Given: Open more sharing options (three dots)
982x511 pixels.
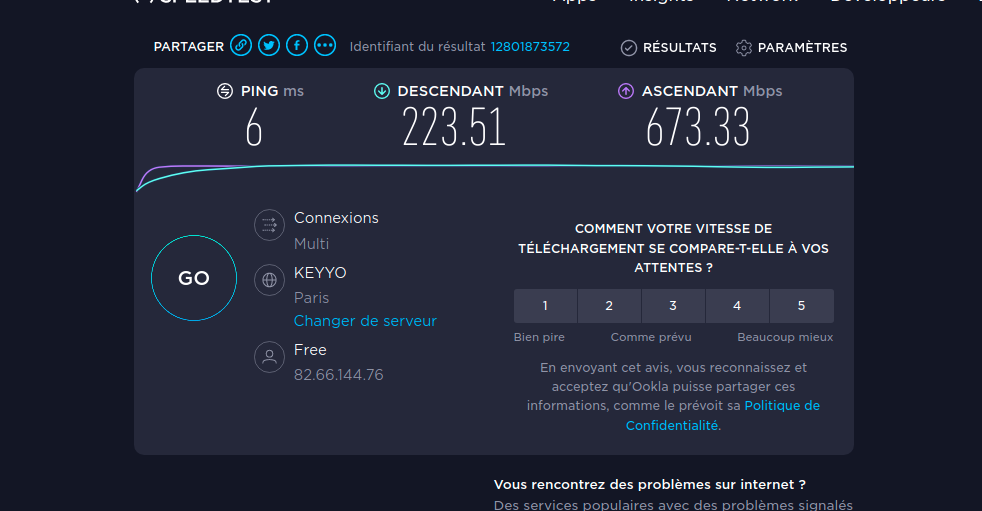Looking at the screenshot, I should pyautogui.click(x=325, y=46).
